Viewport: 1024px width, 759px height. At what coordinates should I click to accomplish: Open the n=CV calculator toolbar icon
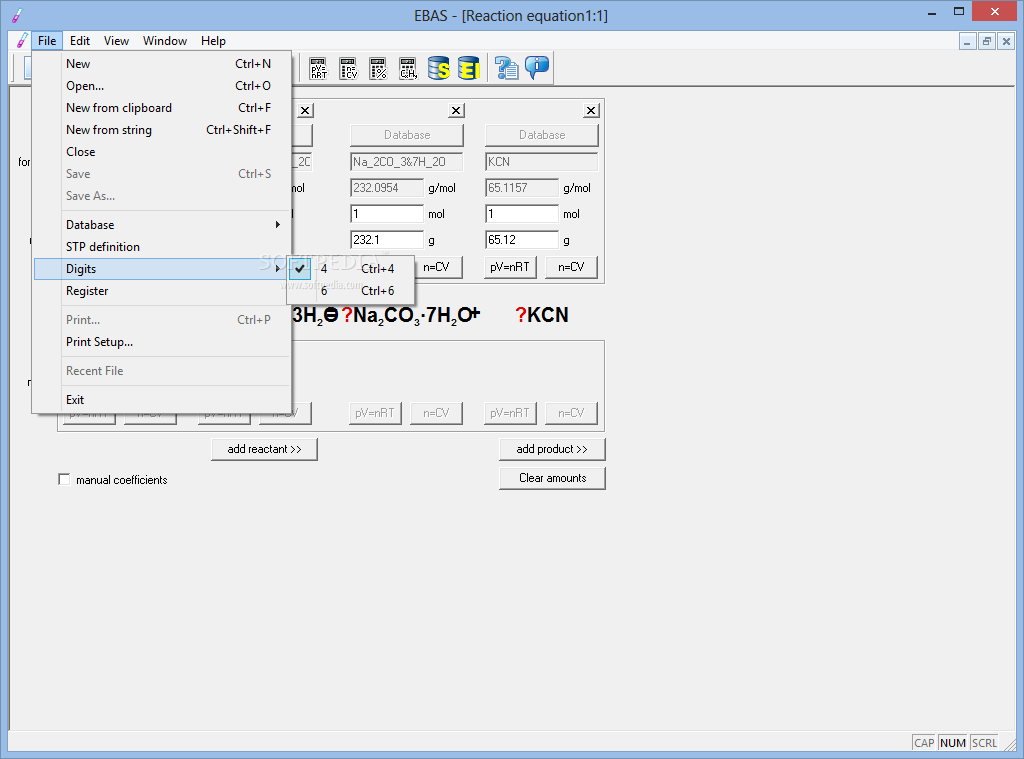click(348, 68)
